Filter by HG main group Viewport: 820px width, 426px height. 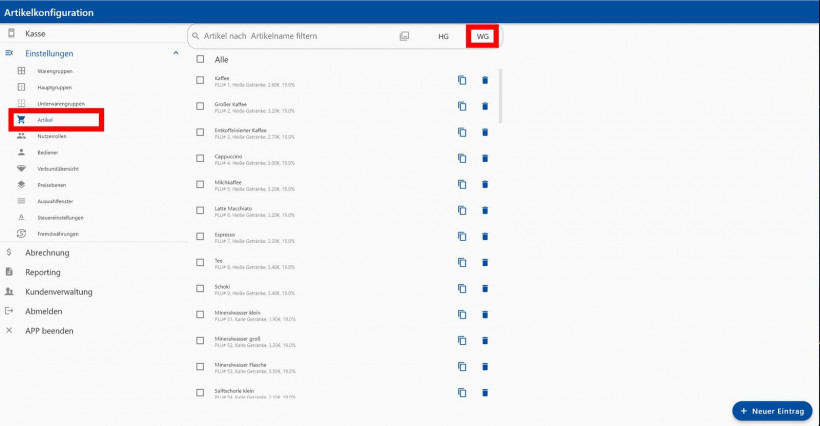(443, 36)
